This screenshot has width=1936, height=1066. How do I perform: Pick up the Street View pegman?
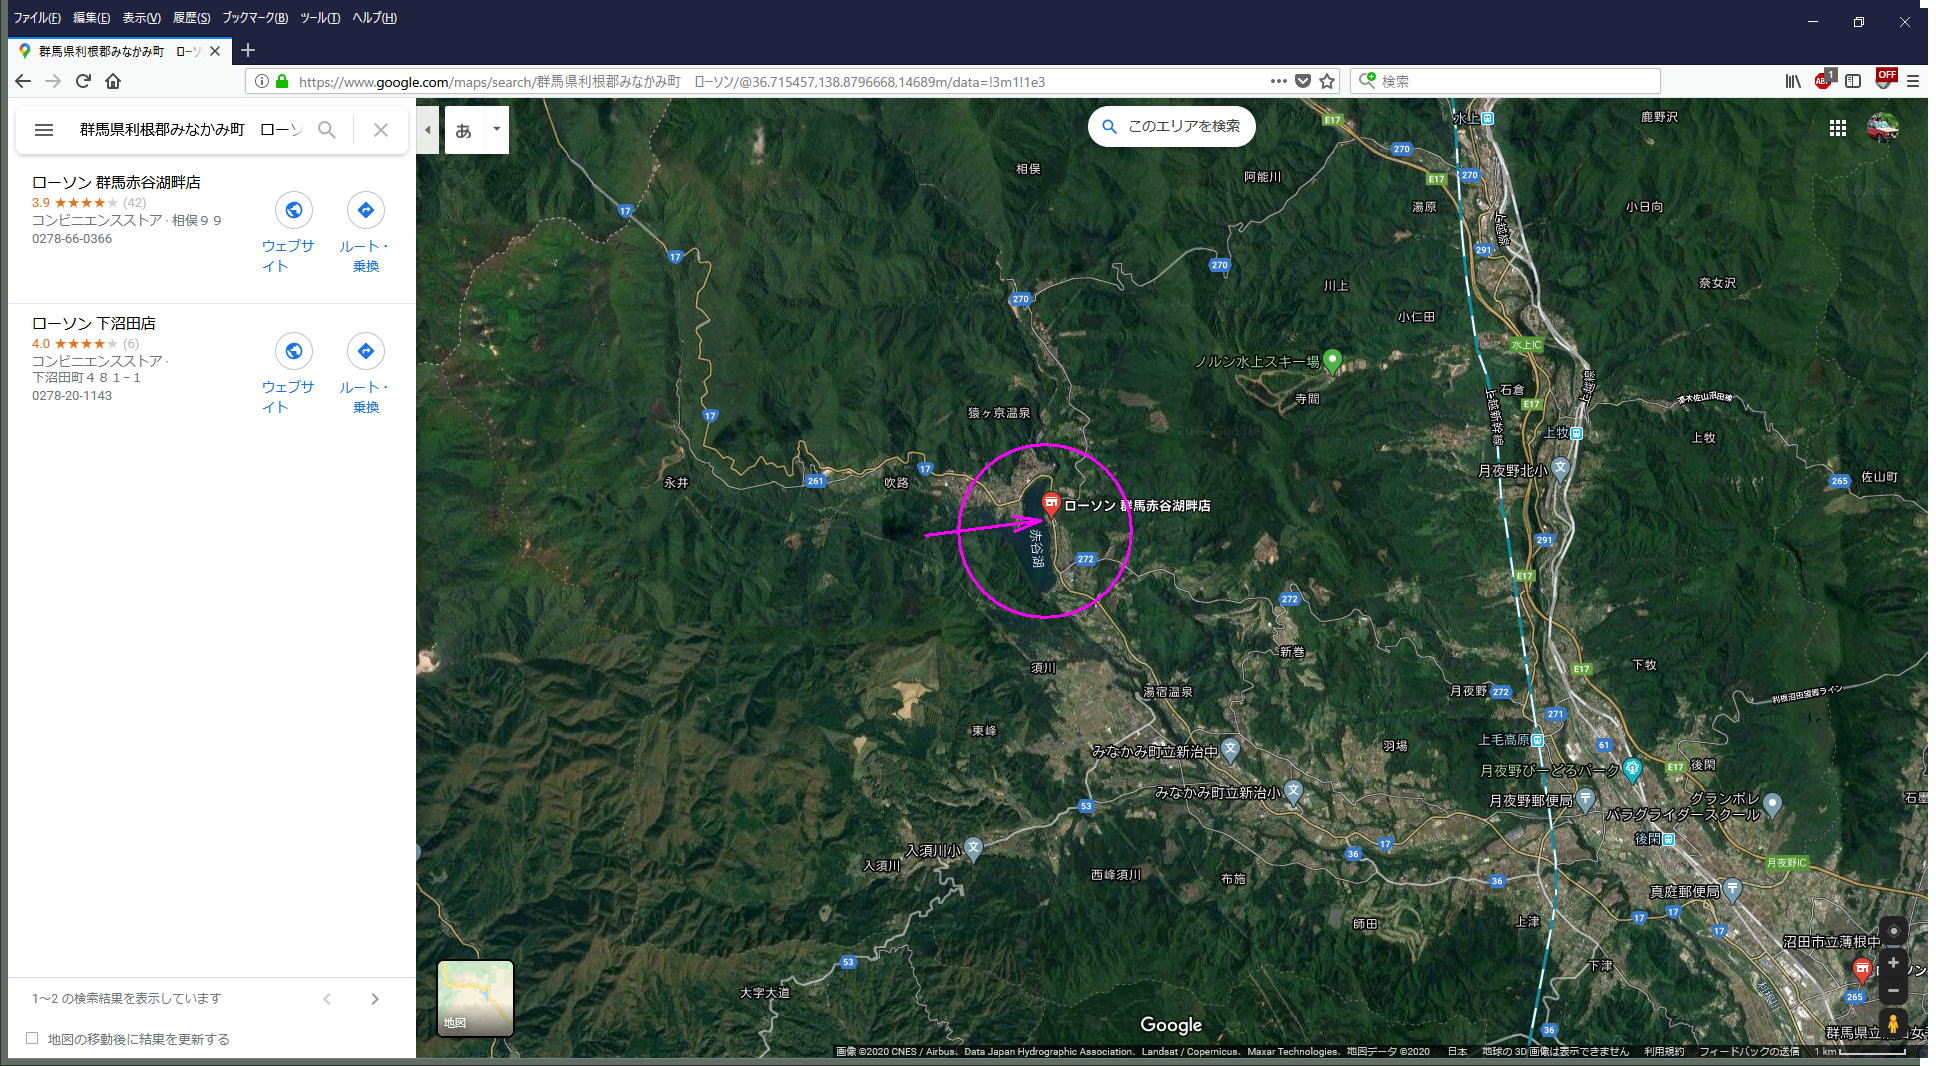click(x=1893, y=1024)
